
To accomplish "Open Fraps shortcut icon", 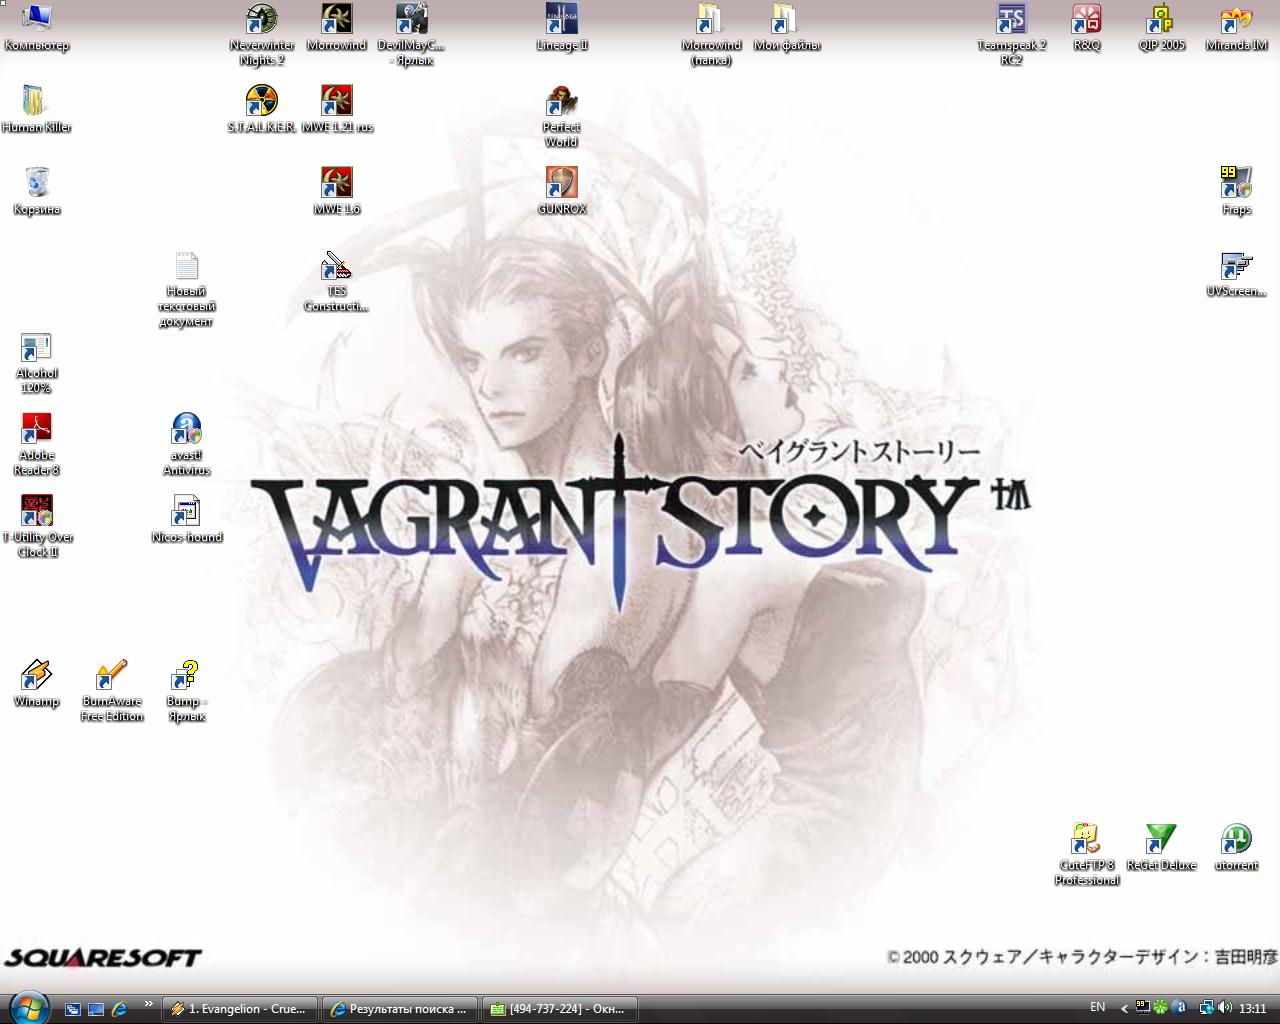I will point(1236,191).
